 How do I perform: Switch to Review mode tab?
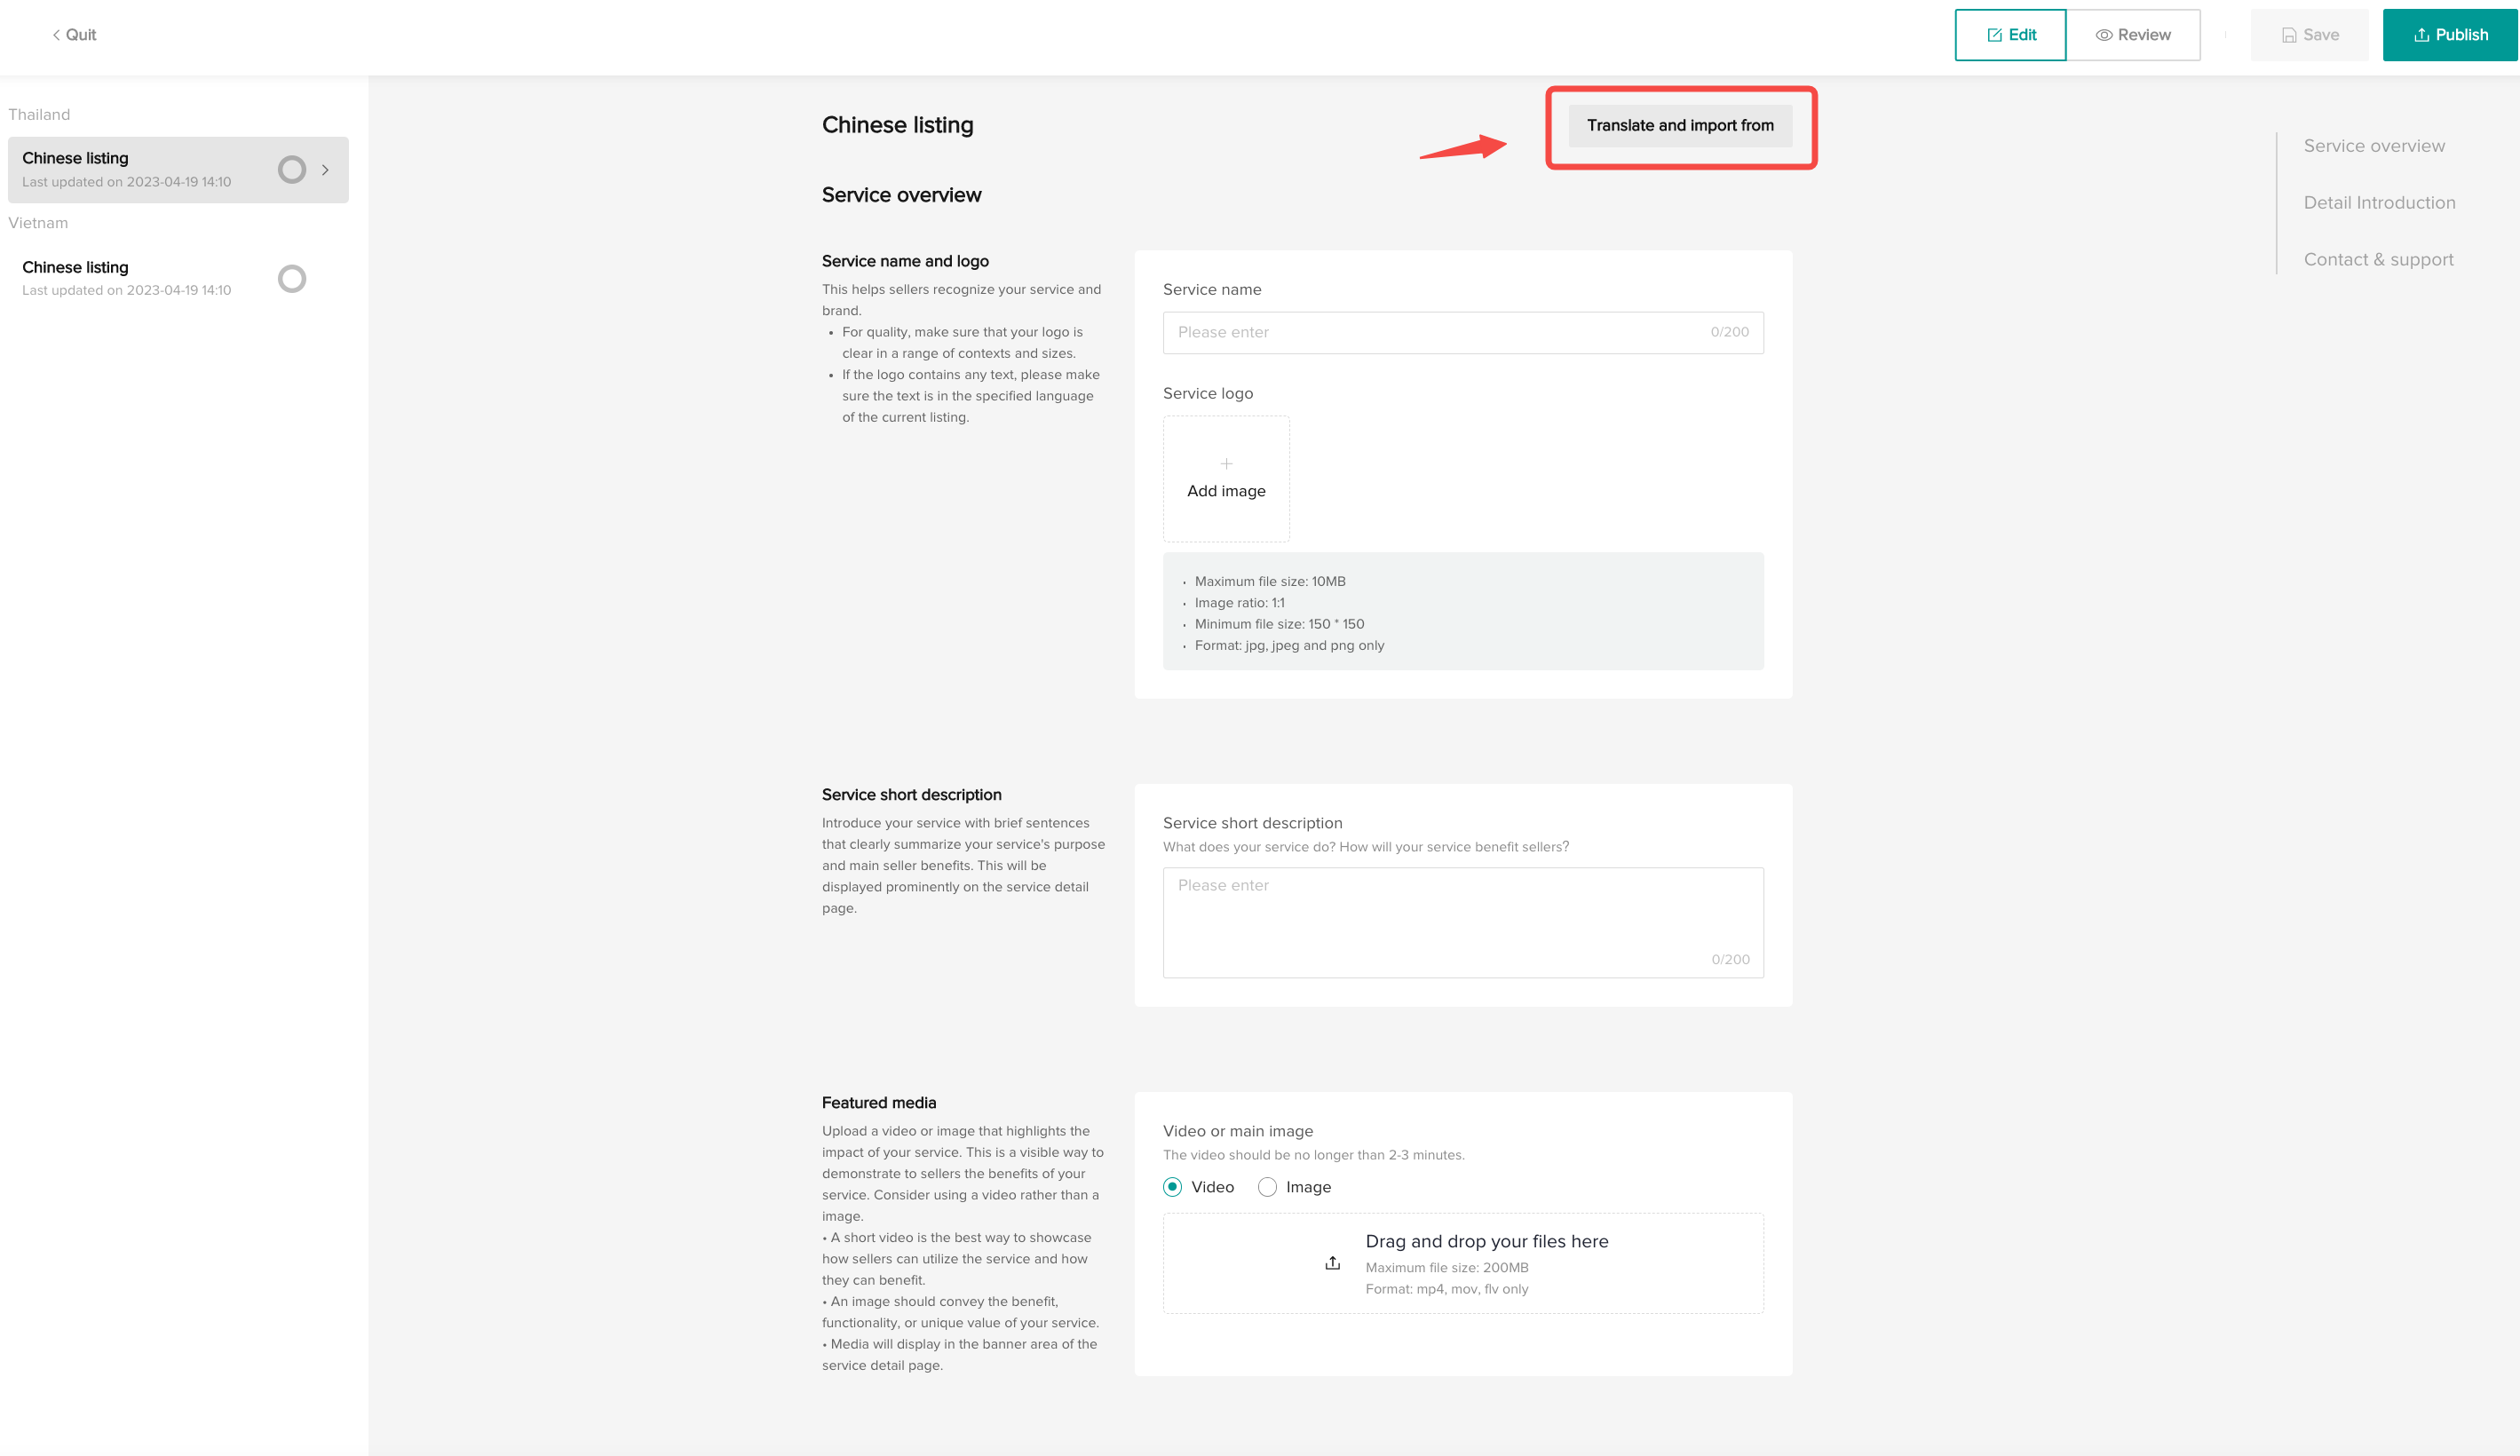click(x=2133, y=35)
